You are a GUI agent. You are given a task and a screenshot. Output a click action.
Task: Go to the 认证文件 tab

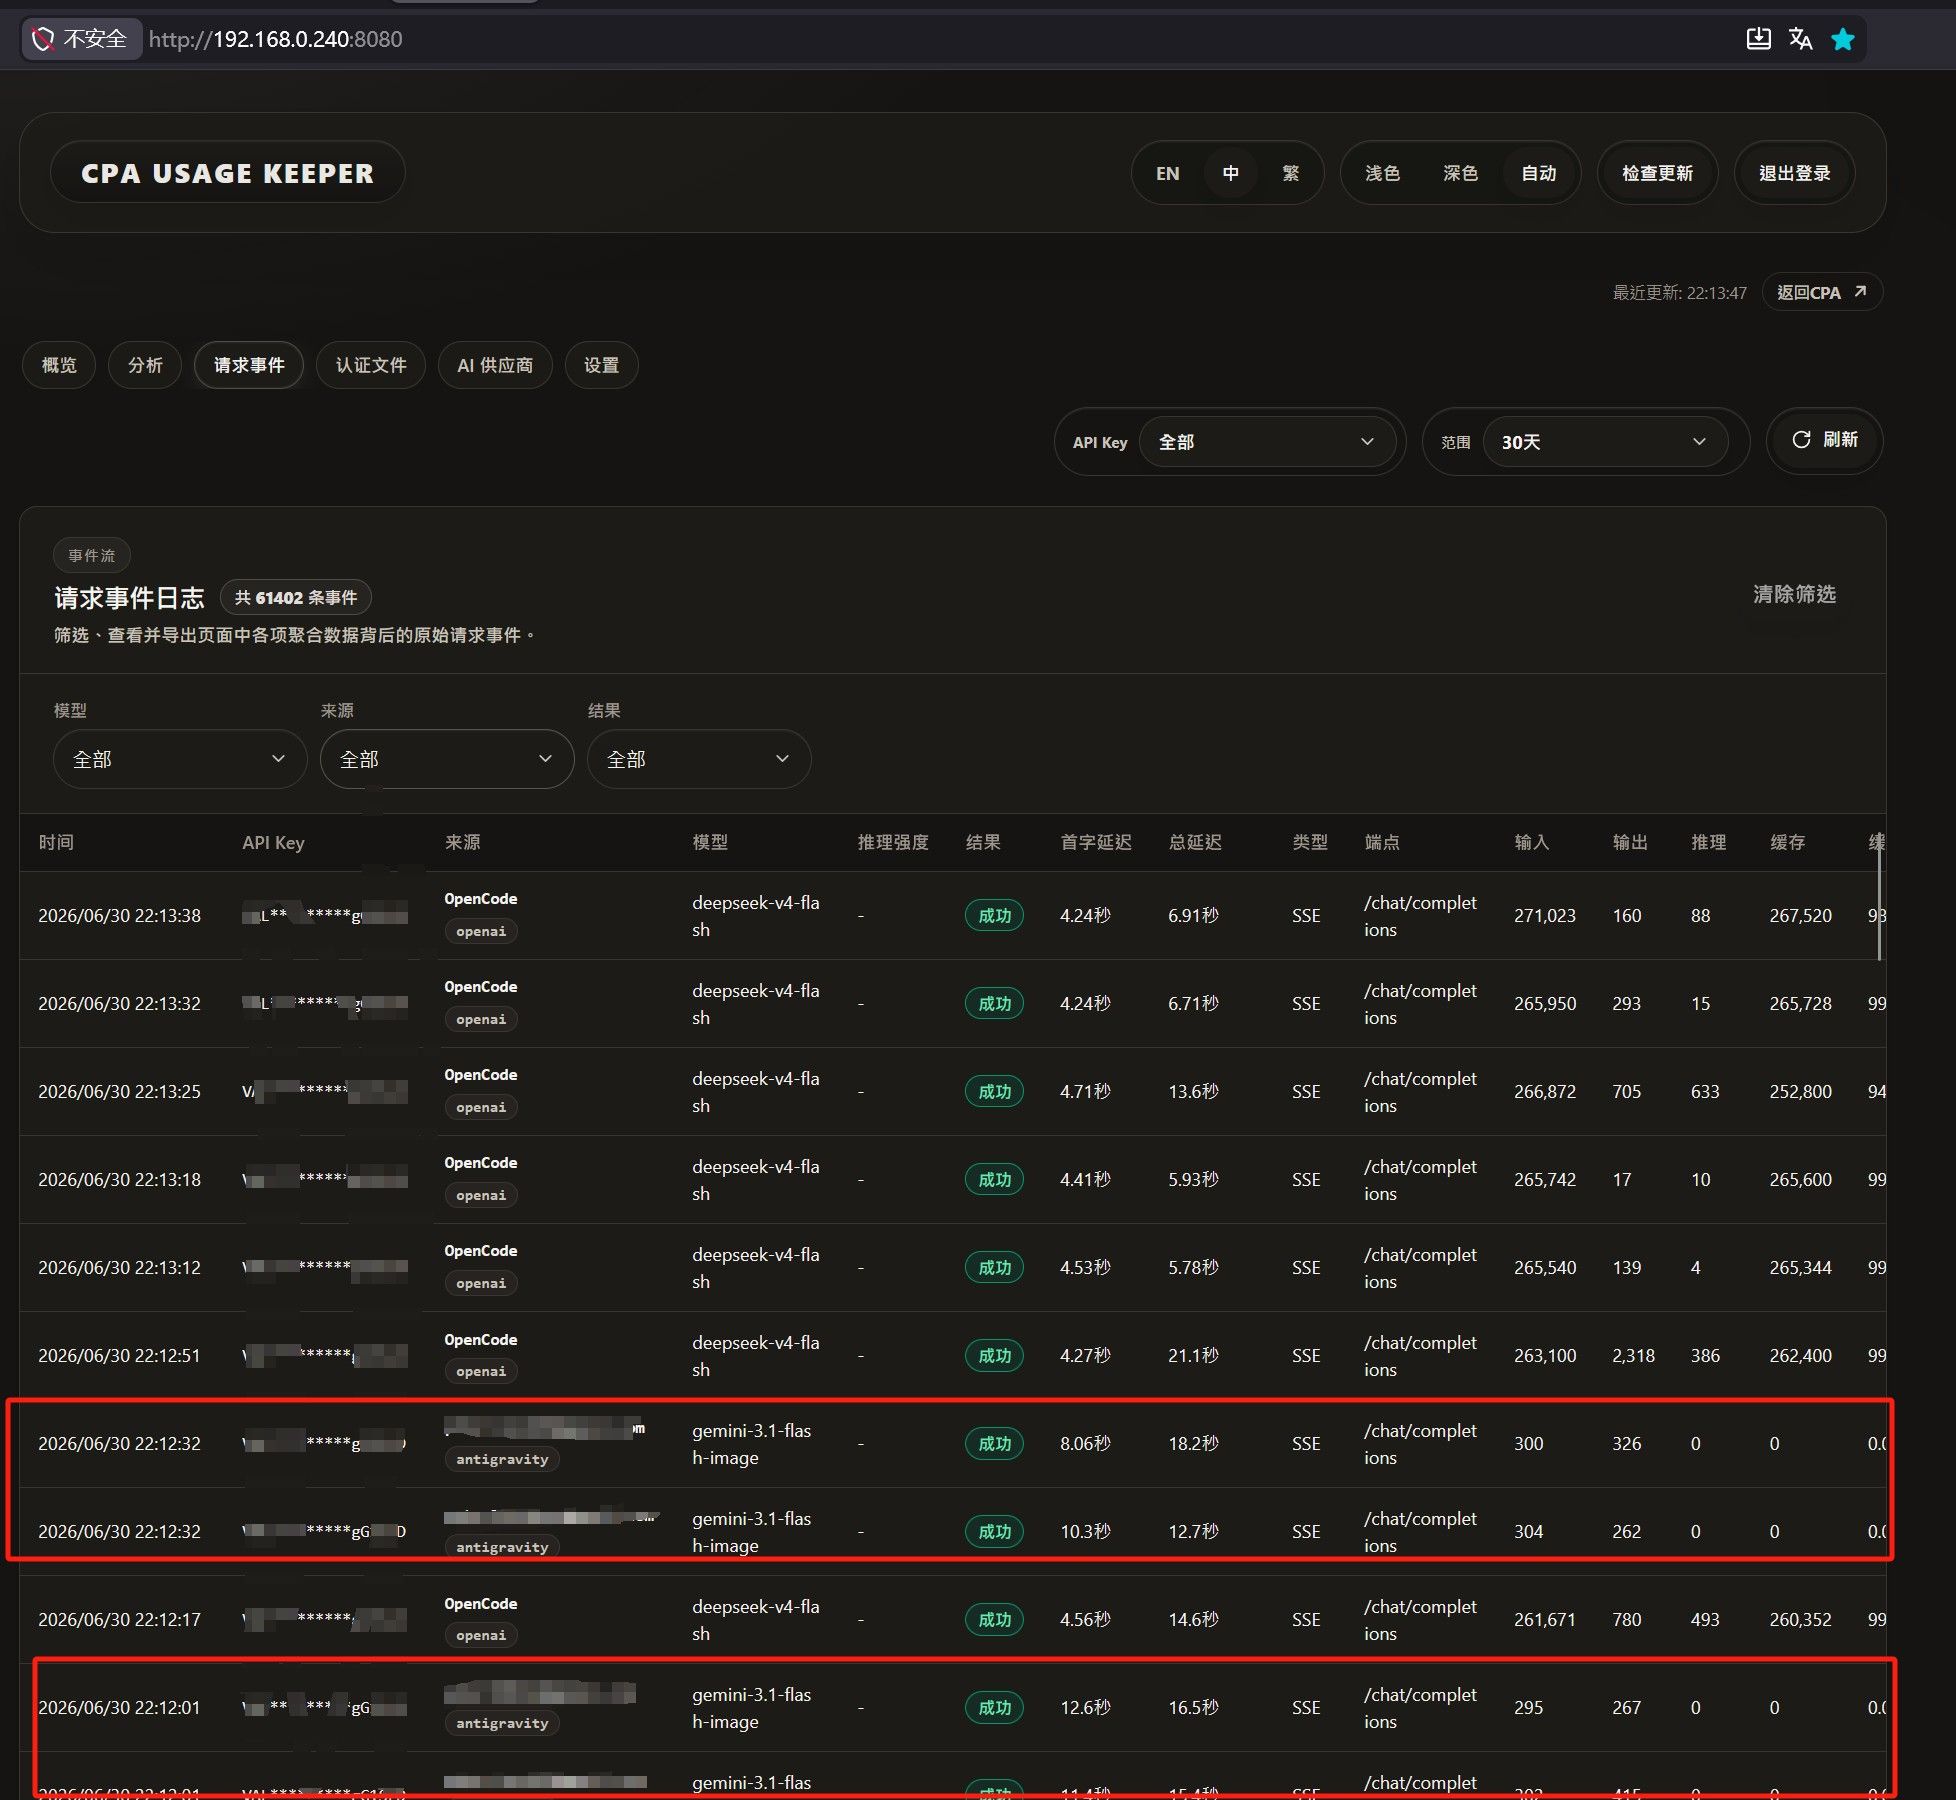coord(371,365)
